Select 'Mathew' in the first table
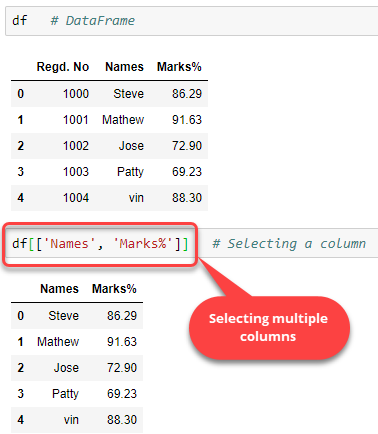 pyautogui.click(x=123, y=120)
